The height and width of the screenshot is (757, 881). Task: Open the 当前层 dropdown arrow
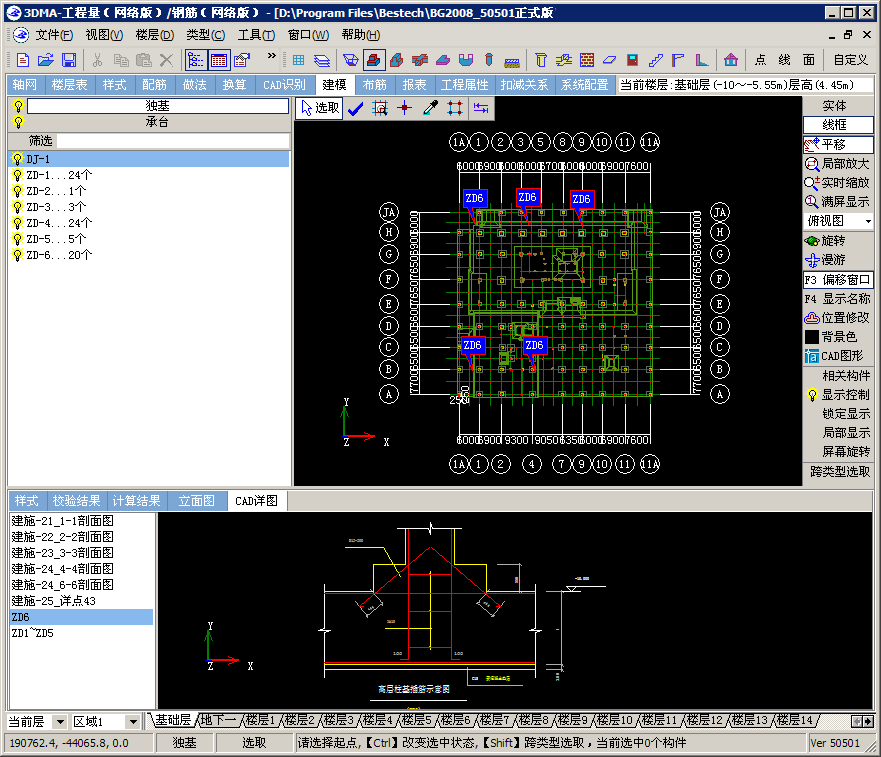[x=60, y=722]
